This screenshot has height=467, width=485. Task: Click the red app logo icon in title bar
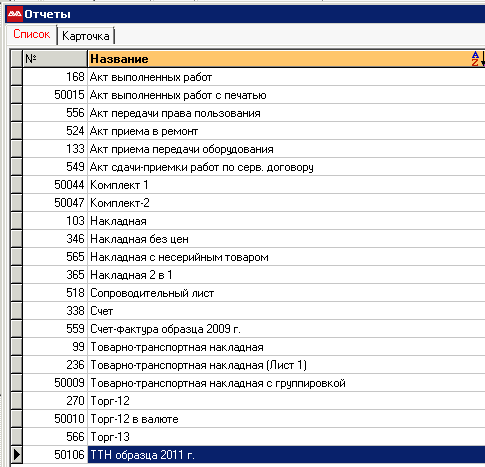coord(15,14)
